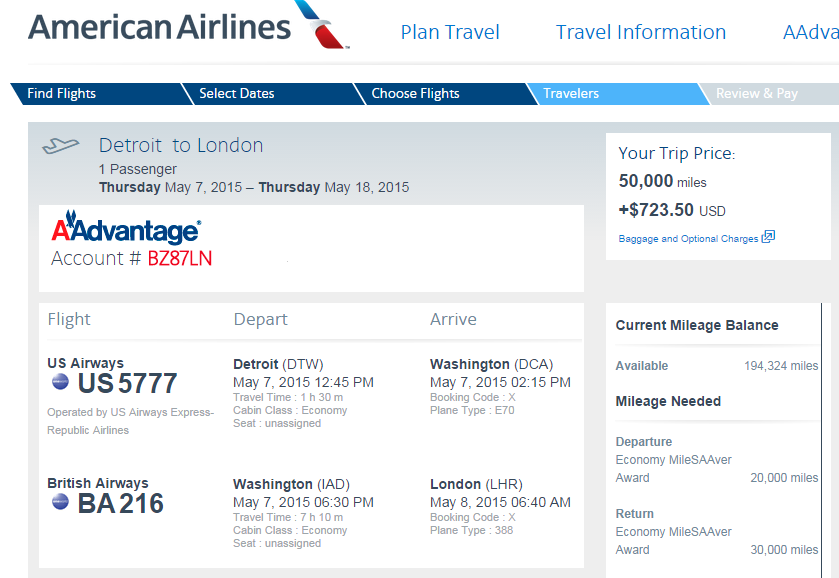839x578 pixels.
Task: Click AAdvantage account number BZ87LN
Action: [x=180, y=258]
